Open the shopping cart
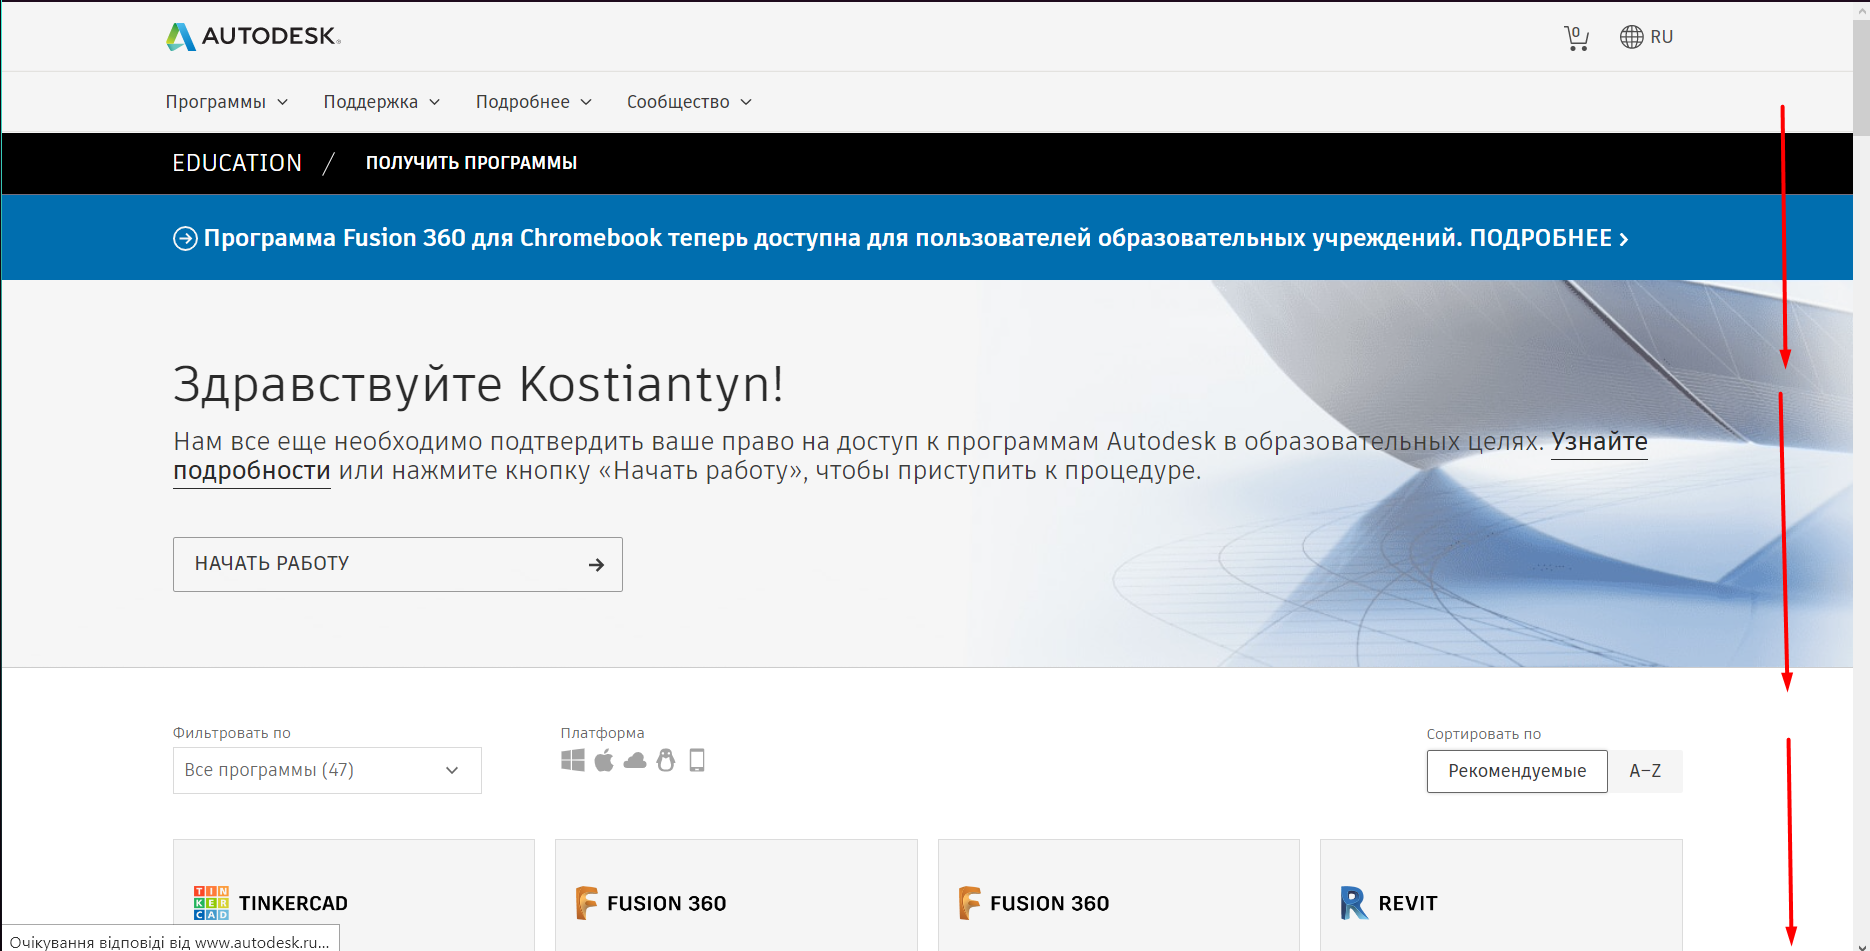The height and width of the screenshot is (951, 1870). point(1576,38)
